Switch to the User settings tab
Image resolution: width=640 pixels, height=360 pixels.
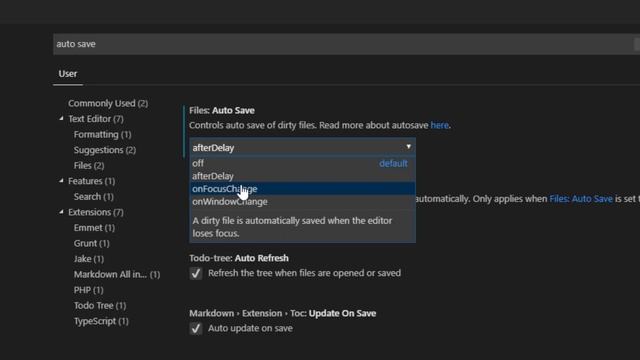pyautogui.click(x=68, y=74)
